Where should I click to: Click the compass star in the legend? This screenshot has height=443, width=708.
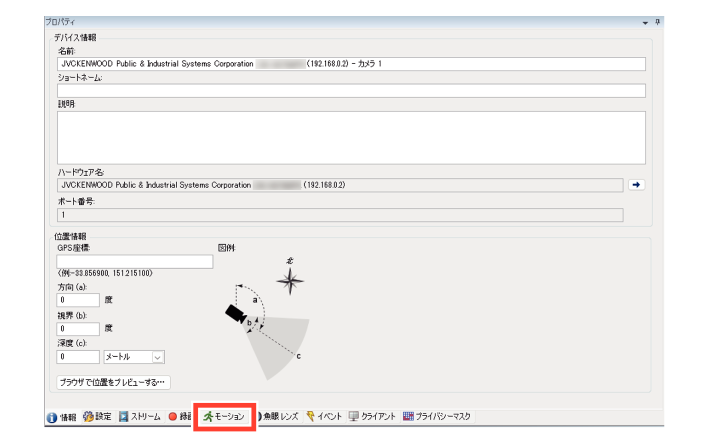(290, 281)
